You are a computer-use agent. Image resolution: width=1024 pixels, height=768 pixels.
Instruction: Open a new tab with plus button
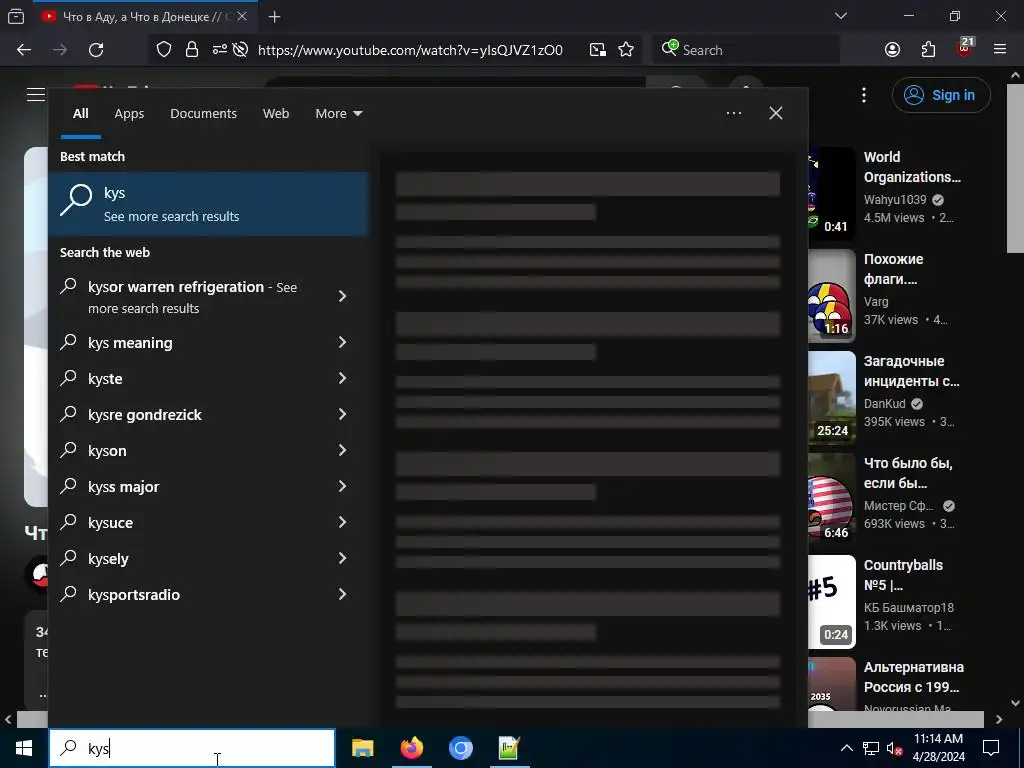click(274, 17)
